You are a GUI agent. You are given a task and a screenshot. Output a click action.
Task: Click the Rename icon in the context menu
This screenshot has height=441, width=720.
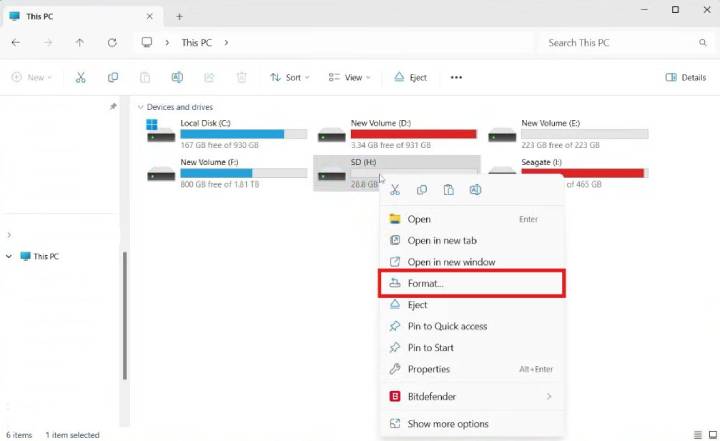coord(475,190)
